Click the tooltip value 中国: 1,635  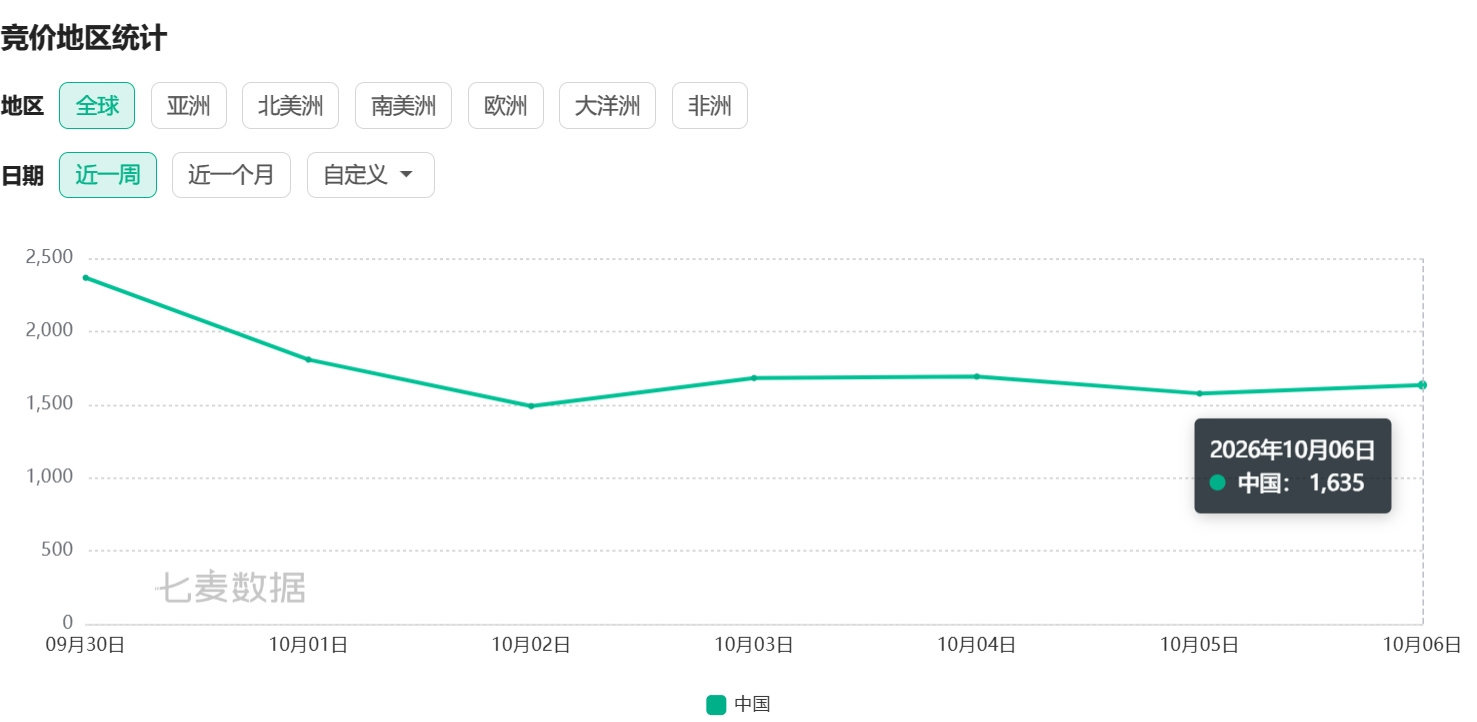click(1288, 483)
